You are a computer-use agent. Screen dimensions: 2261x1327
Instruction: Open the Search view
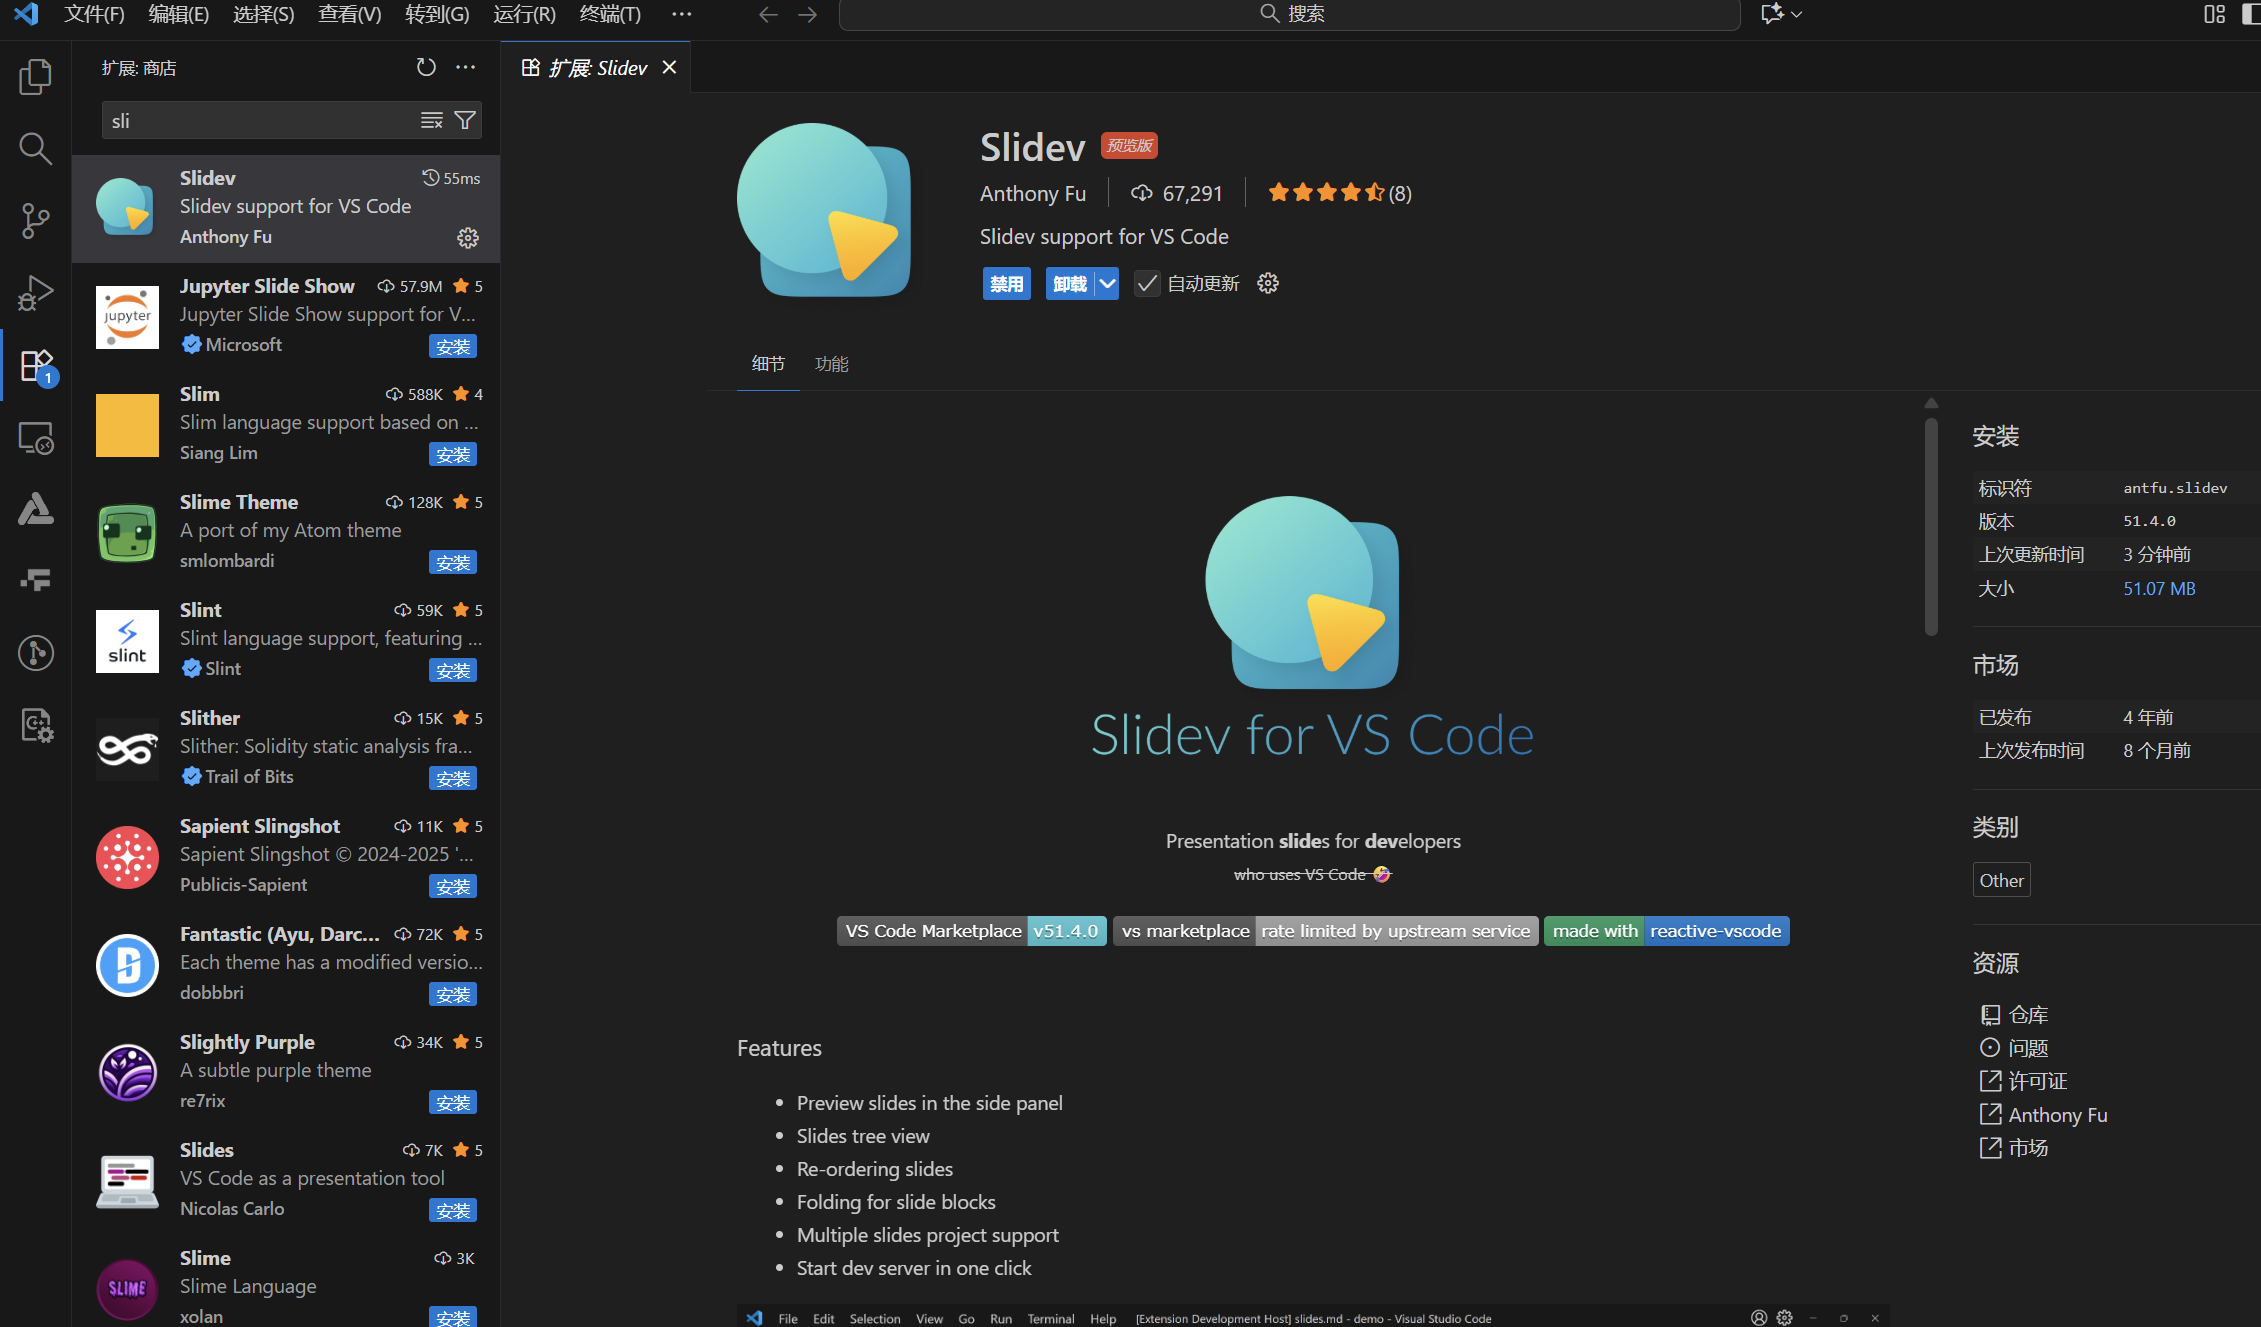(x=35, y=148)
